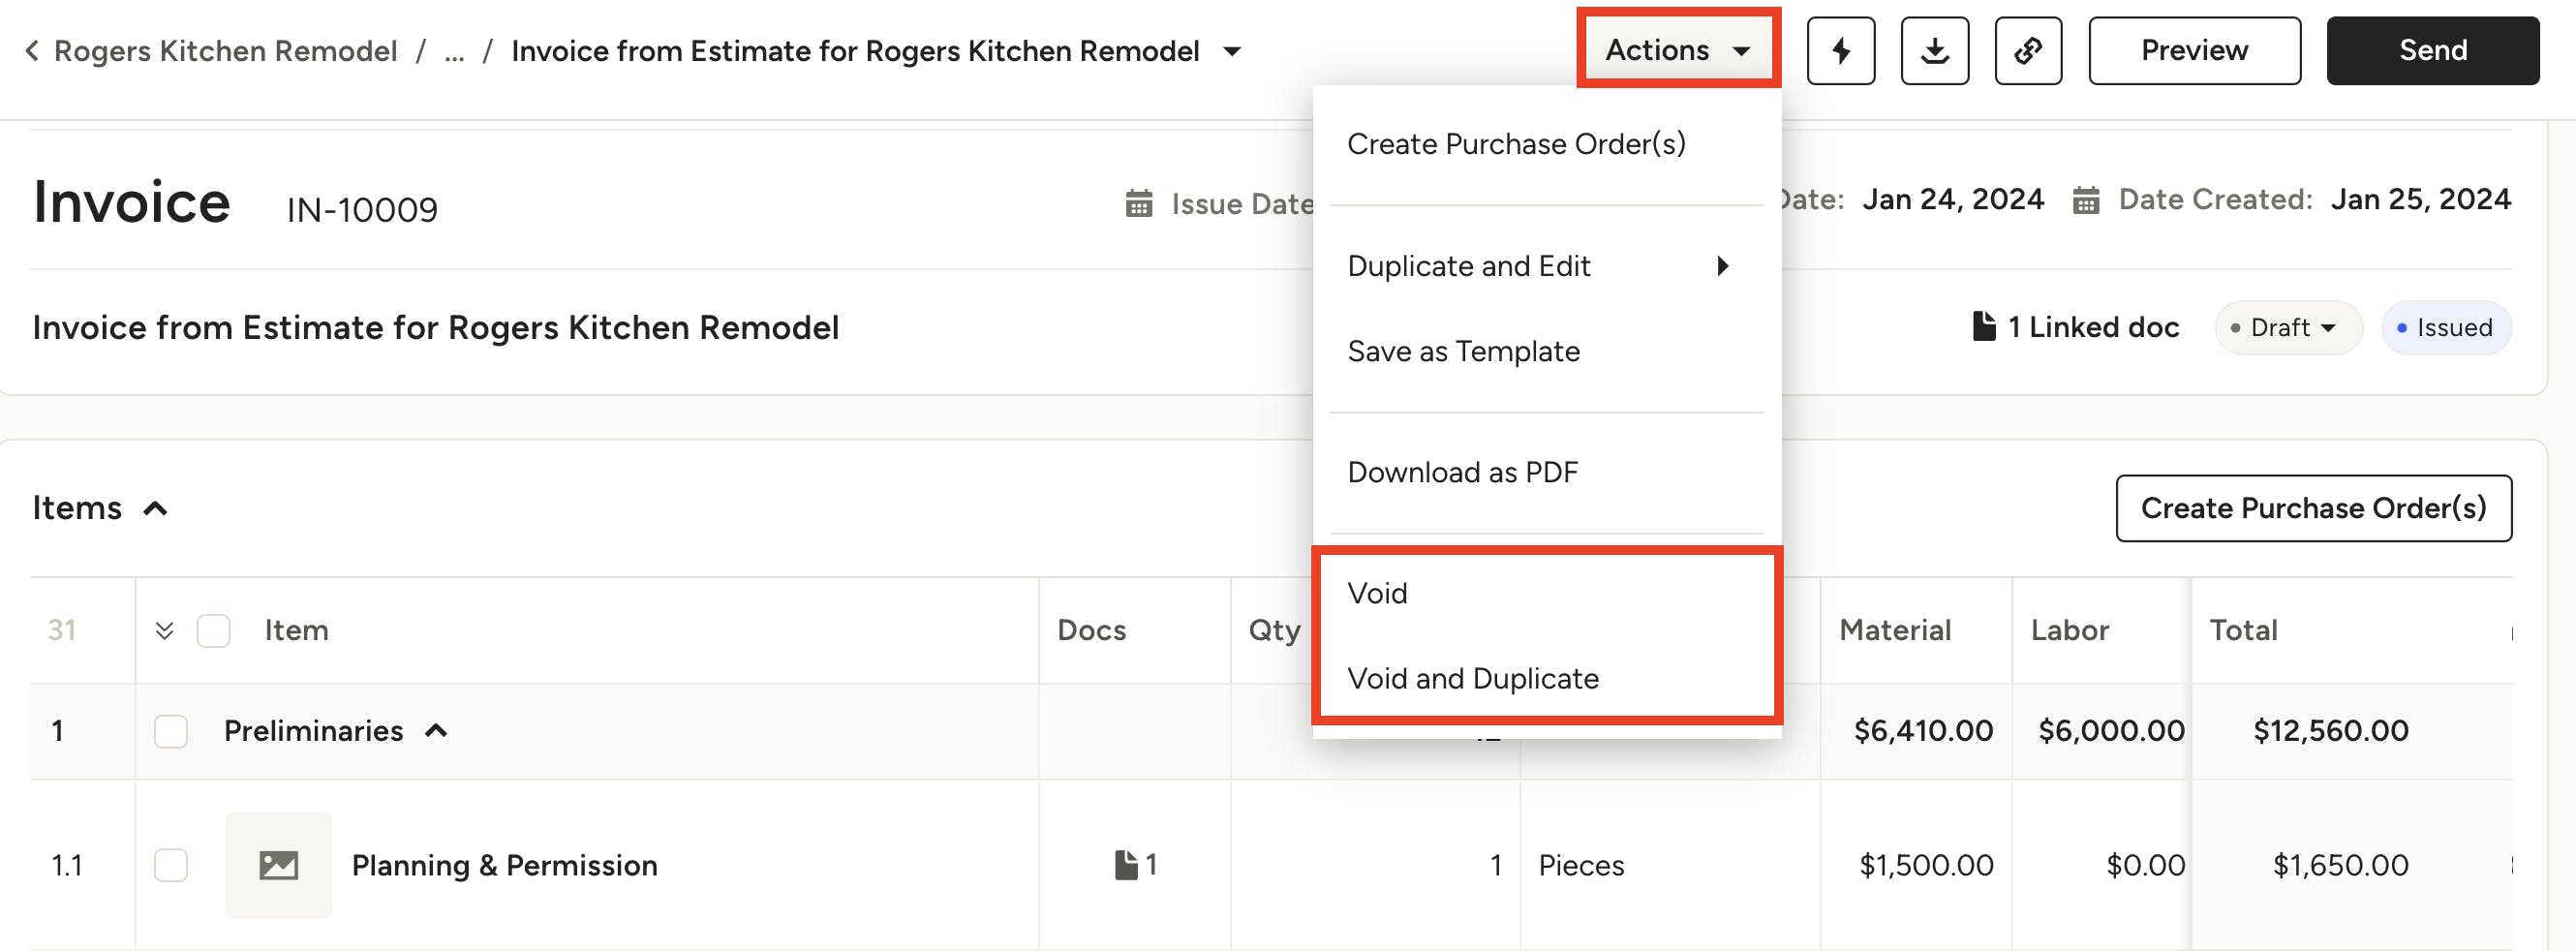
Task: Collapse the Items section
Action: 155,509
